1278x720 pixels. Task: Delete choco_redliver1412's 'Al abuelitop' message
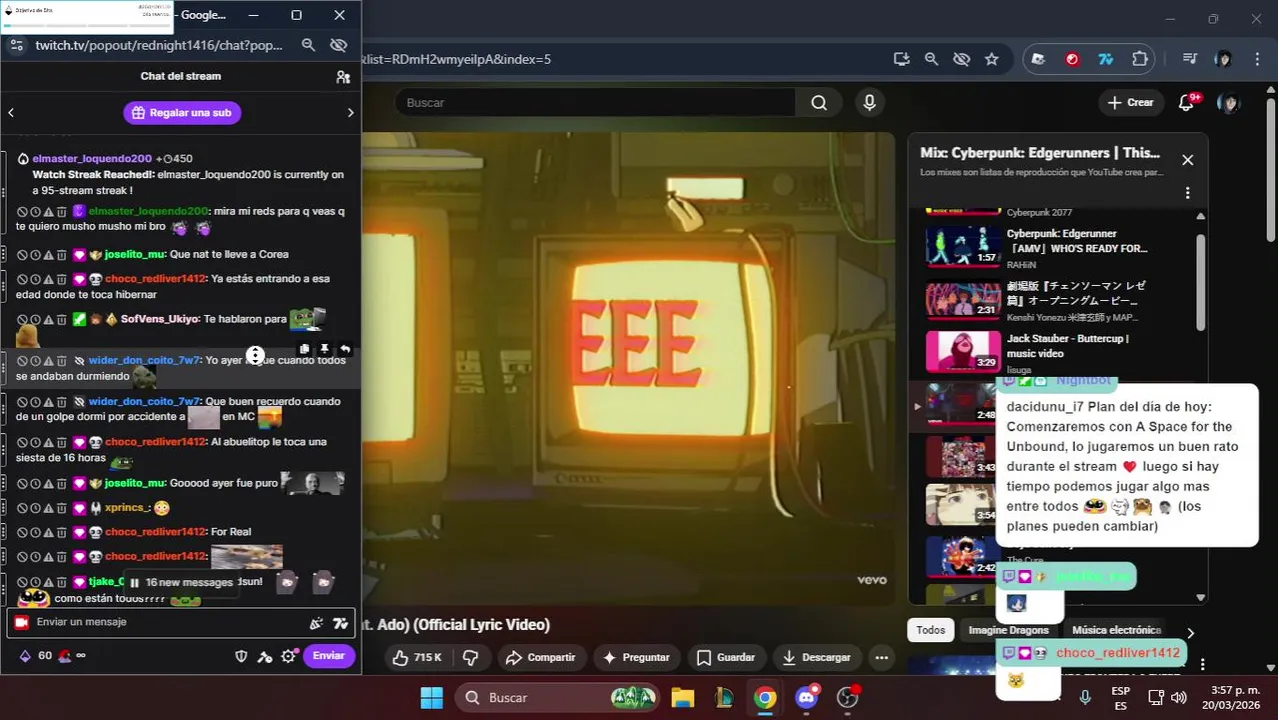tap(61, 443)
